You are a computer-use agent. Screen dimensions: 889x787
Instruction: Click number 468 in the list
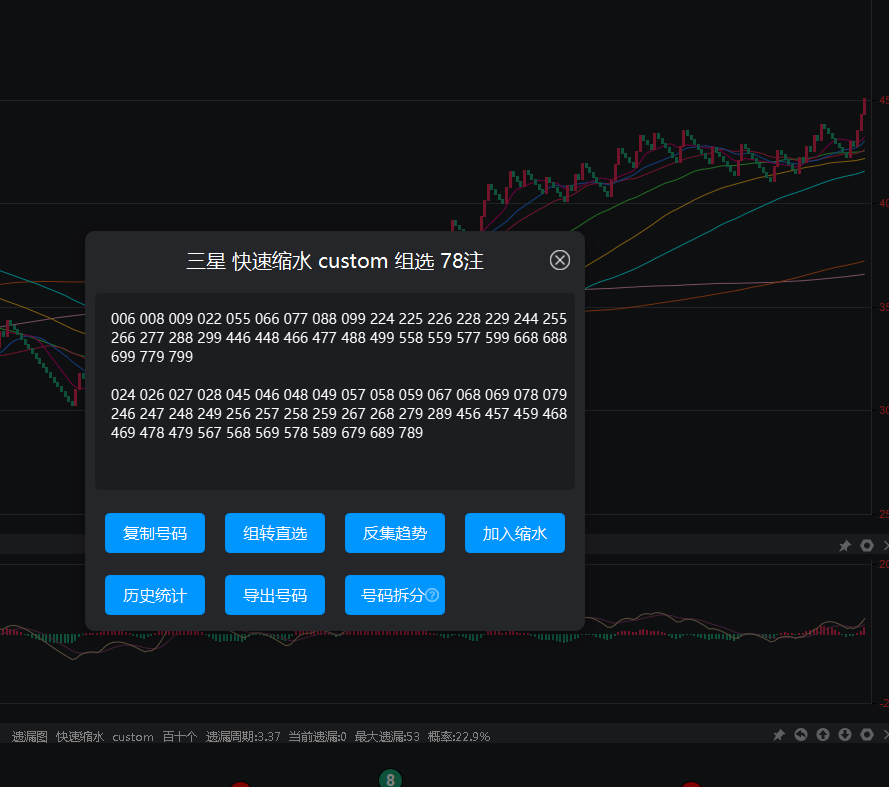coord(554,414)
